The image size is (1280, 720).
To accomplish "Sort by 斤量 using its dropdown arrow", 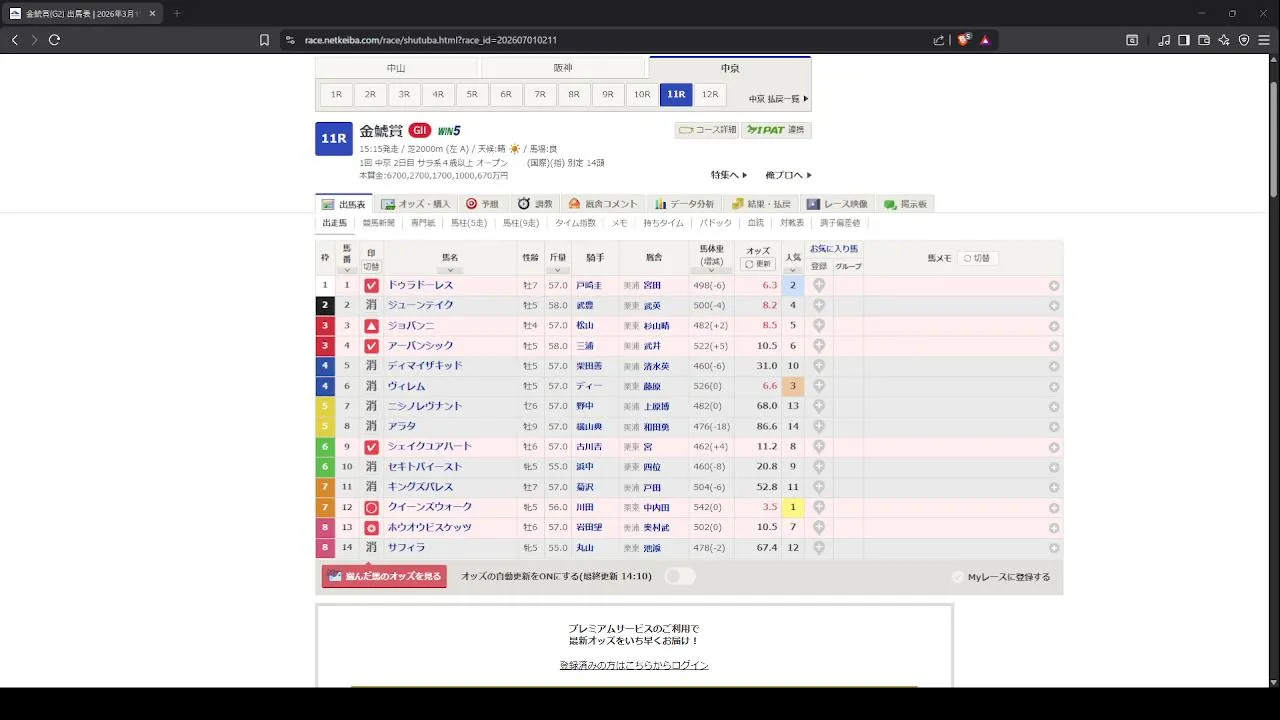I will (x=558, y=269).
